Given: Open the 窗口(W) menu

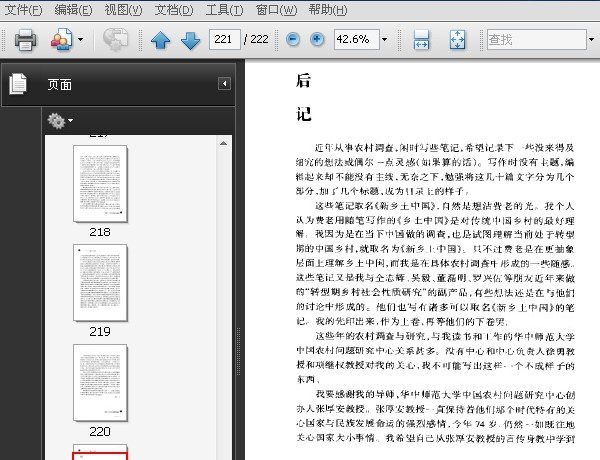Looking at the screenshot, I should (x=276, y=10).
